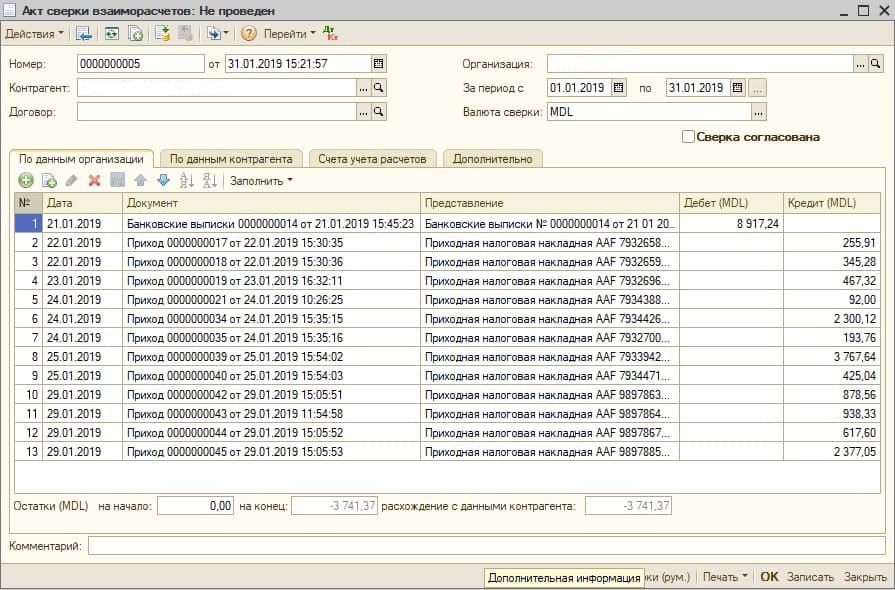
Task: Click the Кредит (MDL) column header
Action: tap(832, 203)
